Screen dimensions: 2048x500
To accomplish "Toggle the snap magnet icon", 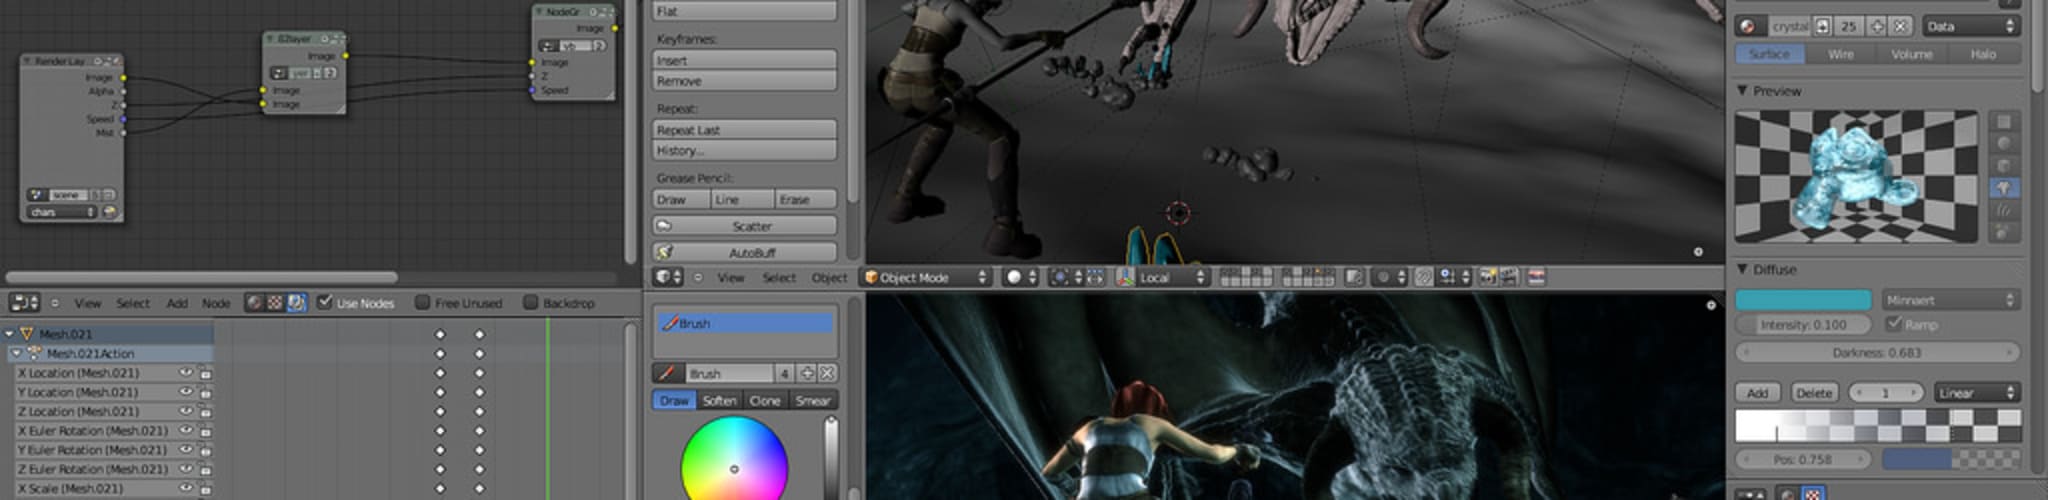I will (1422, 277).
